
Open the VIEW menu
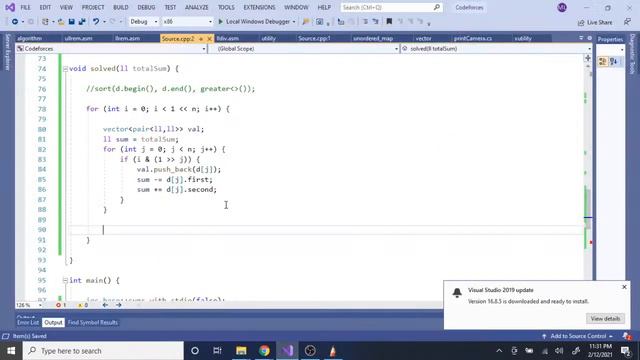(66, 7)
